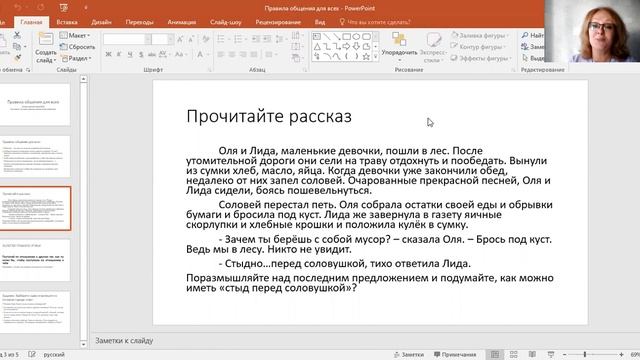640x360 pixels.
Task: Toggle italic К formatting
Action: coord(119,54)
